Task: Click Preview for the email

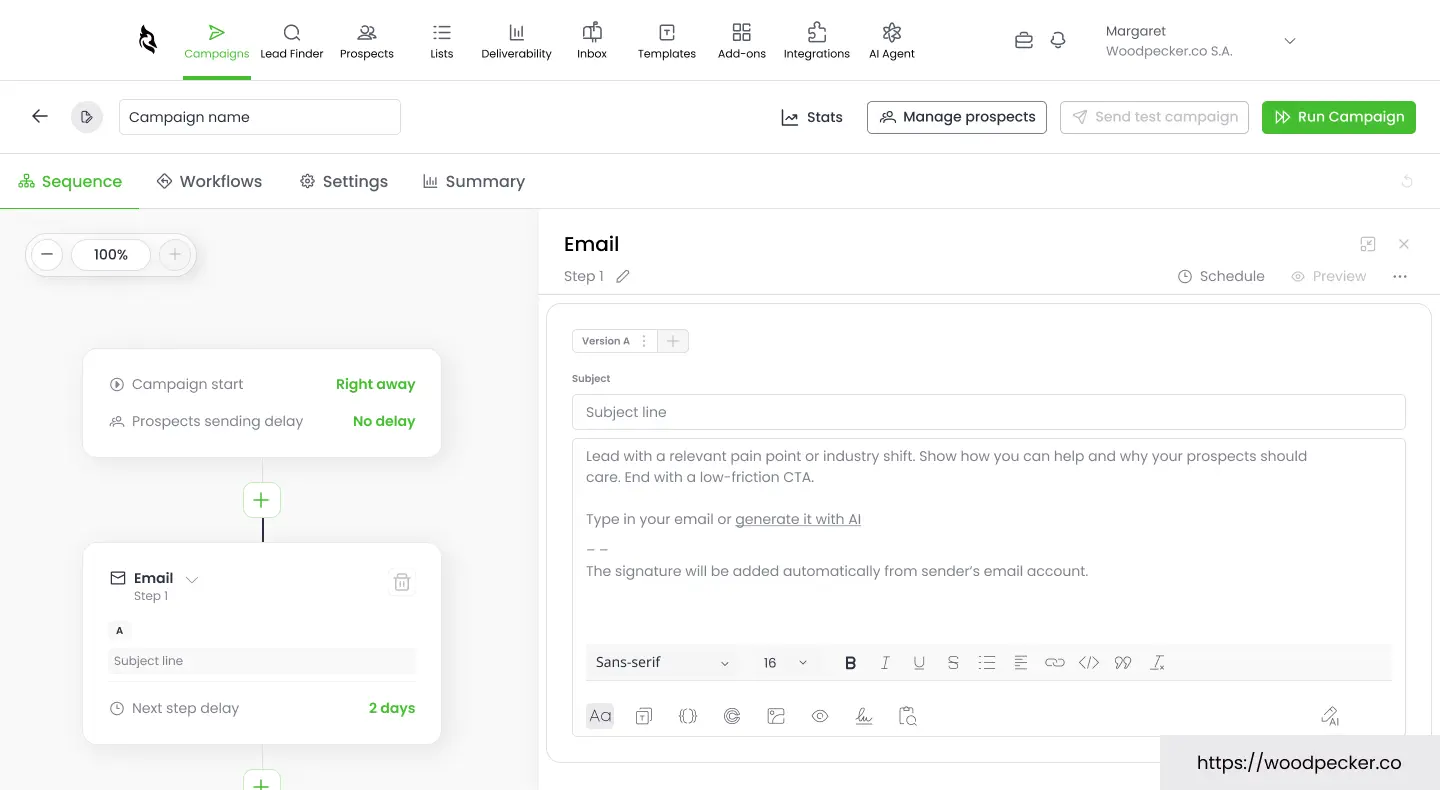Action: coord(1328,276)
